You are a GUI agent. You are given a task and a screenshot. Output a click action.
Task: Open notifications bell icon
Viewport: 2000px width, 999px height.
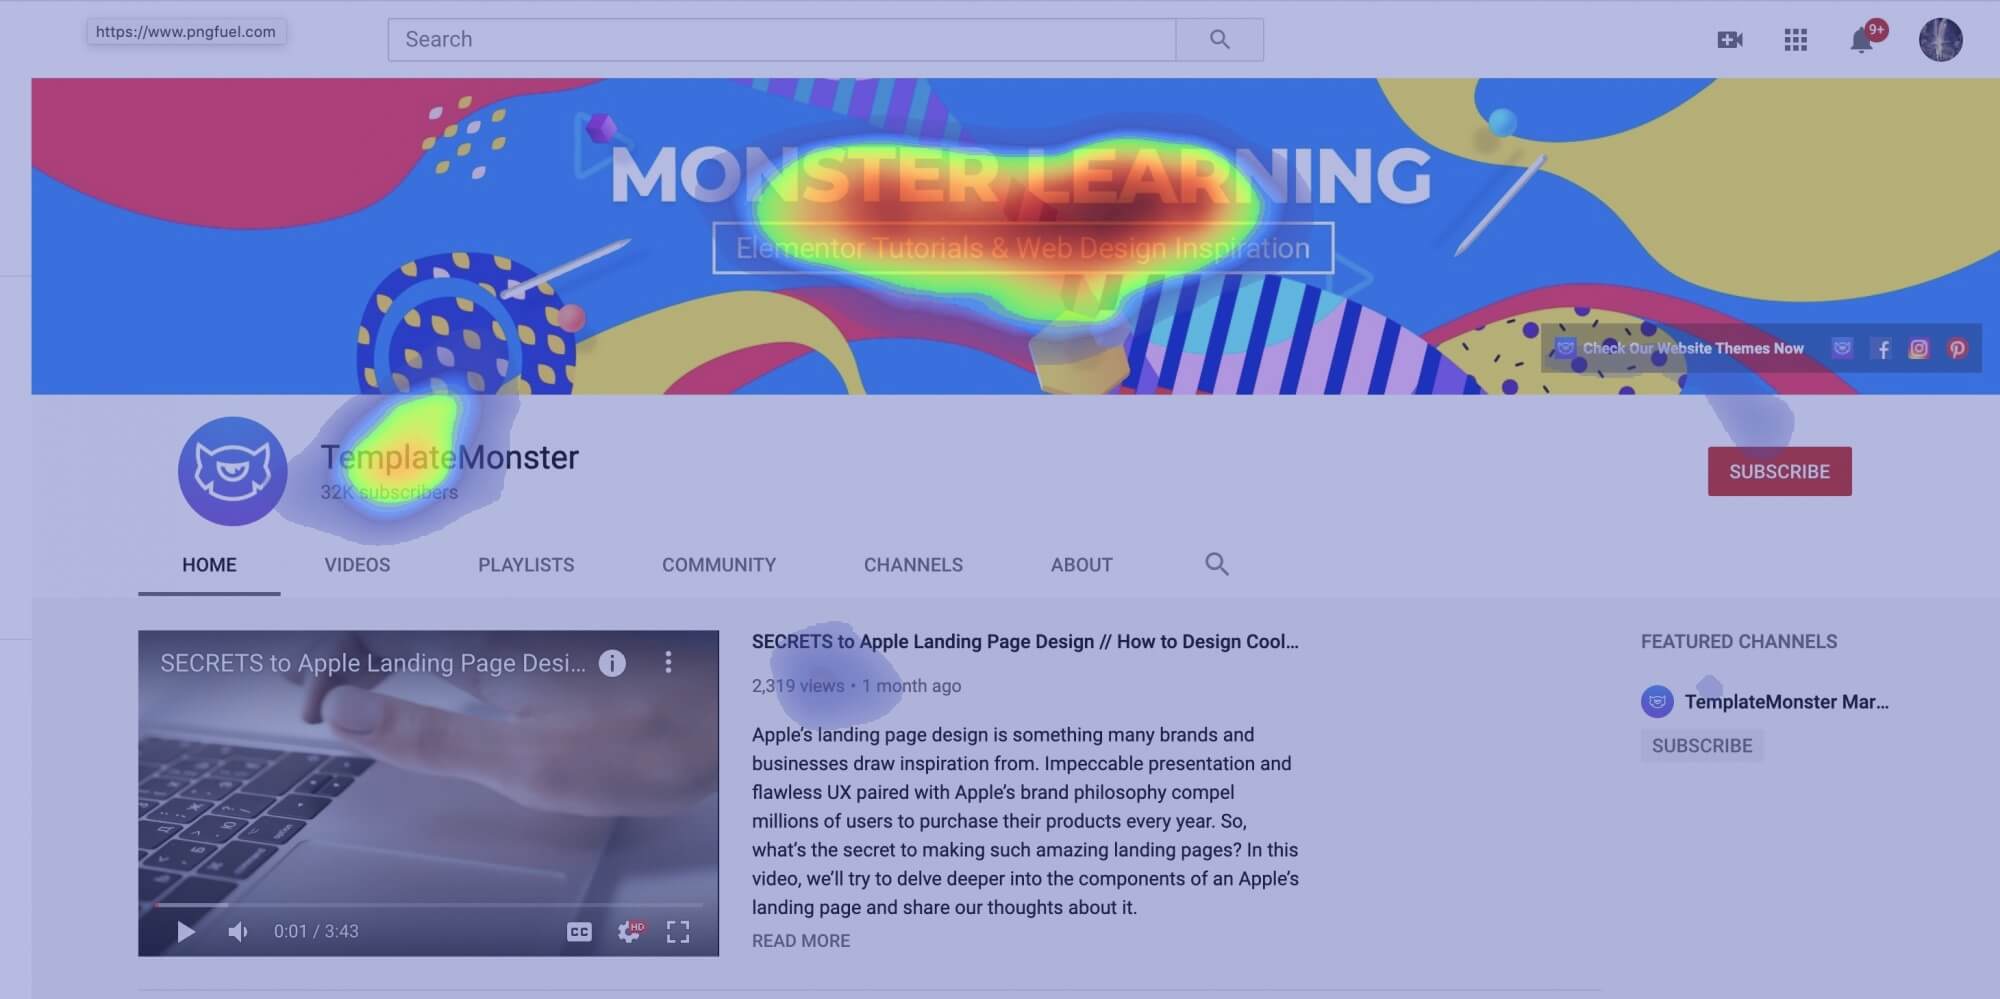(1861, 40)
